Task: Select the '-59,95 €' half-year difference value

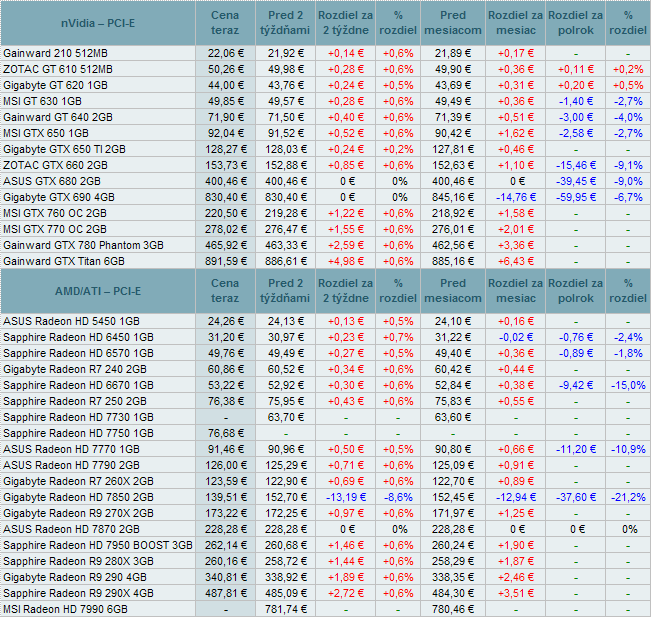Action: point(576,197)
